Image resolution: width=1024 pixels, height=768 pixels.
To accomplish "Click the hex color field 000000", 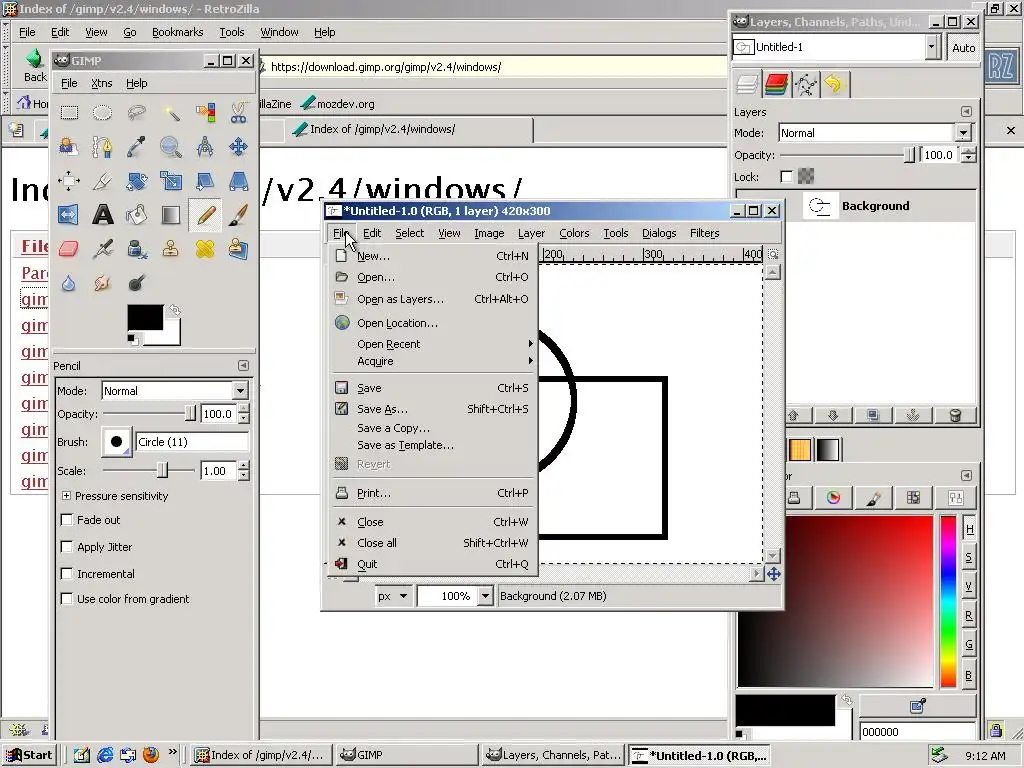I will [917, 731].
